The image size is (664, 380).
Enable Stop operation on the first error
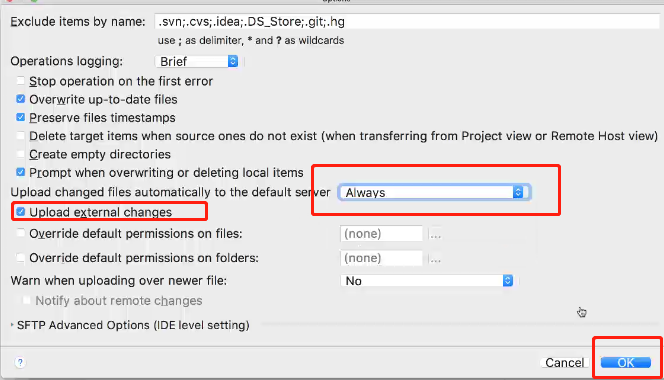click(20, 80)
